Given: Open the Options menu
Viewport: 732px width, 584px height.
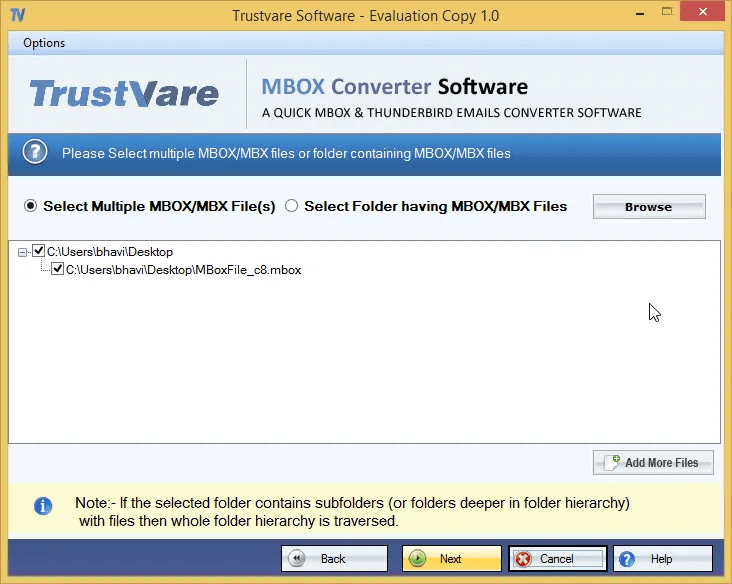Looking at the screenshot, I should [44, 43].
